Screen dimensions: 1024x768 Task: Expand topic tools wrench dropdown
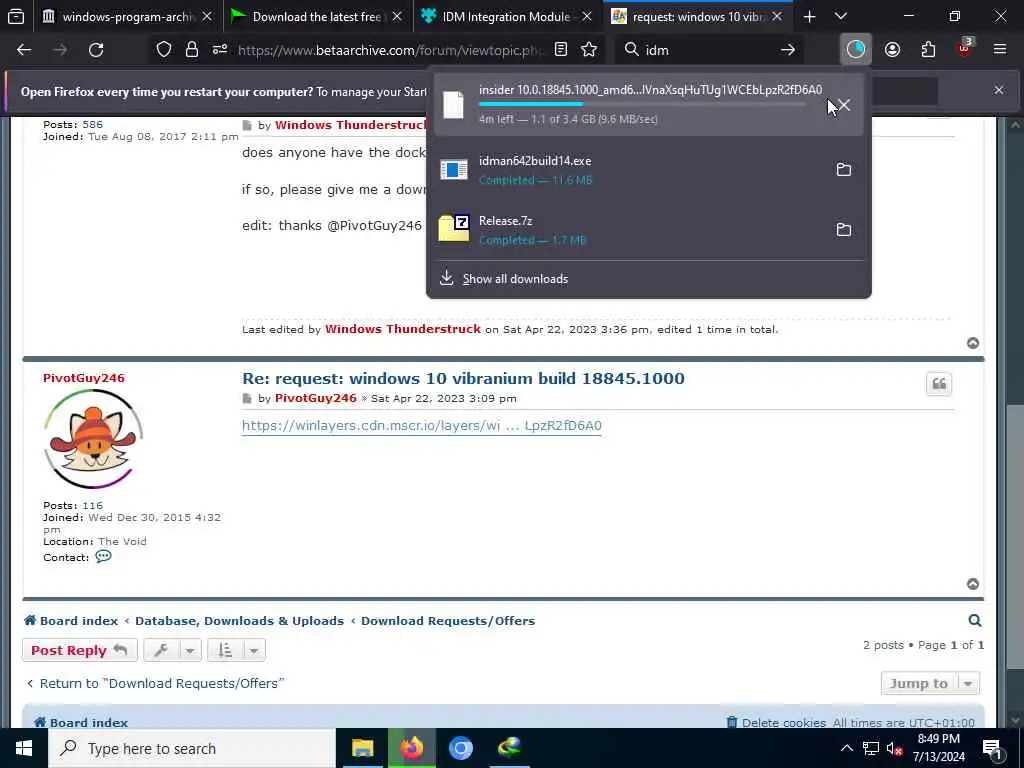[x=172, y=650]
